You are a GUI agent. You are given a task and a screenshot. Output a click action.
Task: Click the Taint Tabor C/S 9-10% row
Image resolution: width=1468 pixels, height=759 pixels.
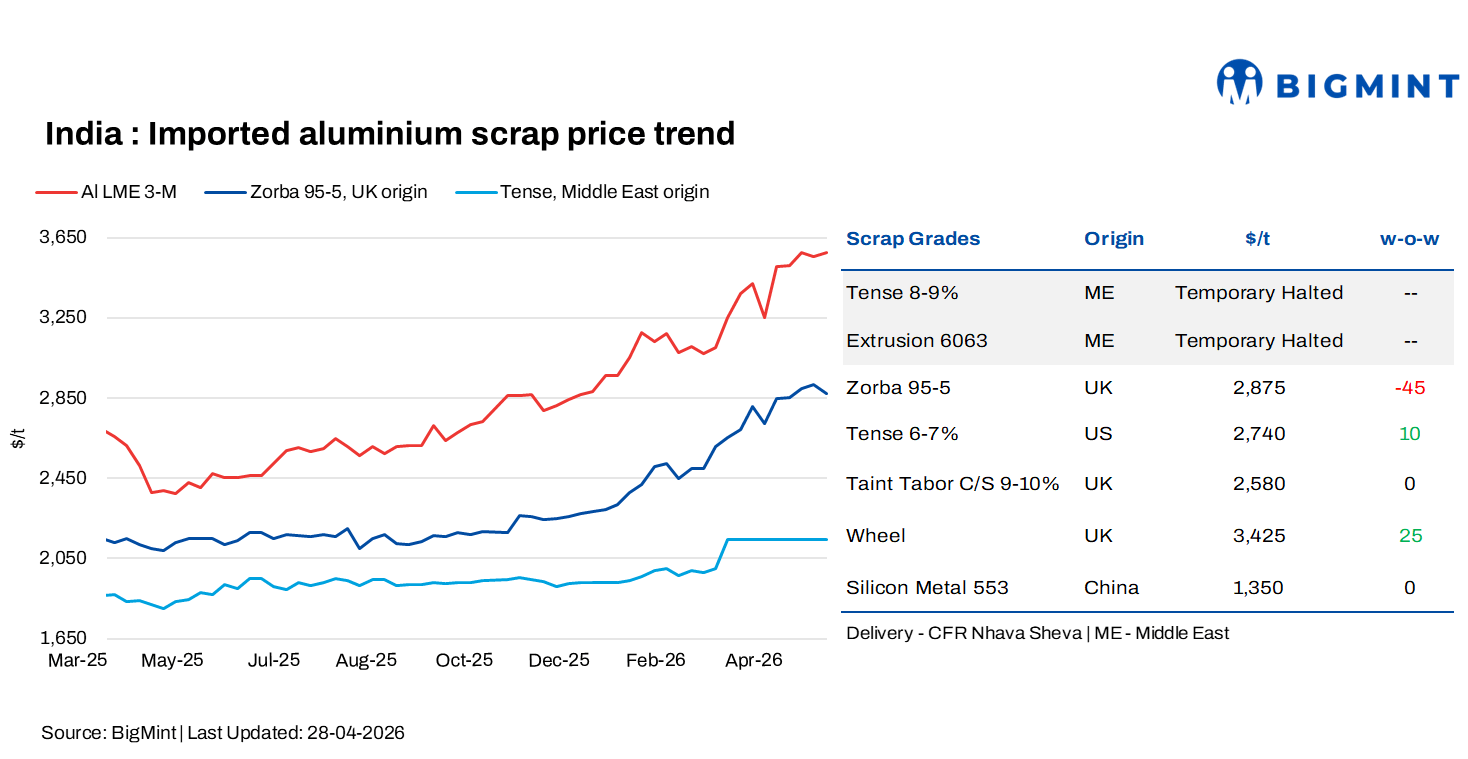coord(952,484)
